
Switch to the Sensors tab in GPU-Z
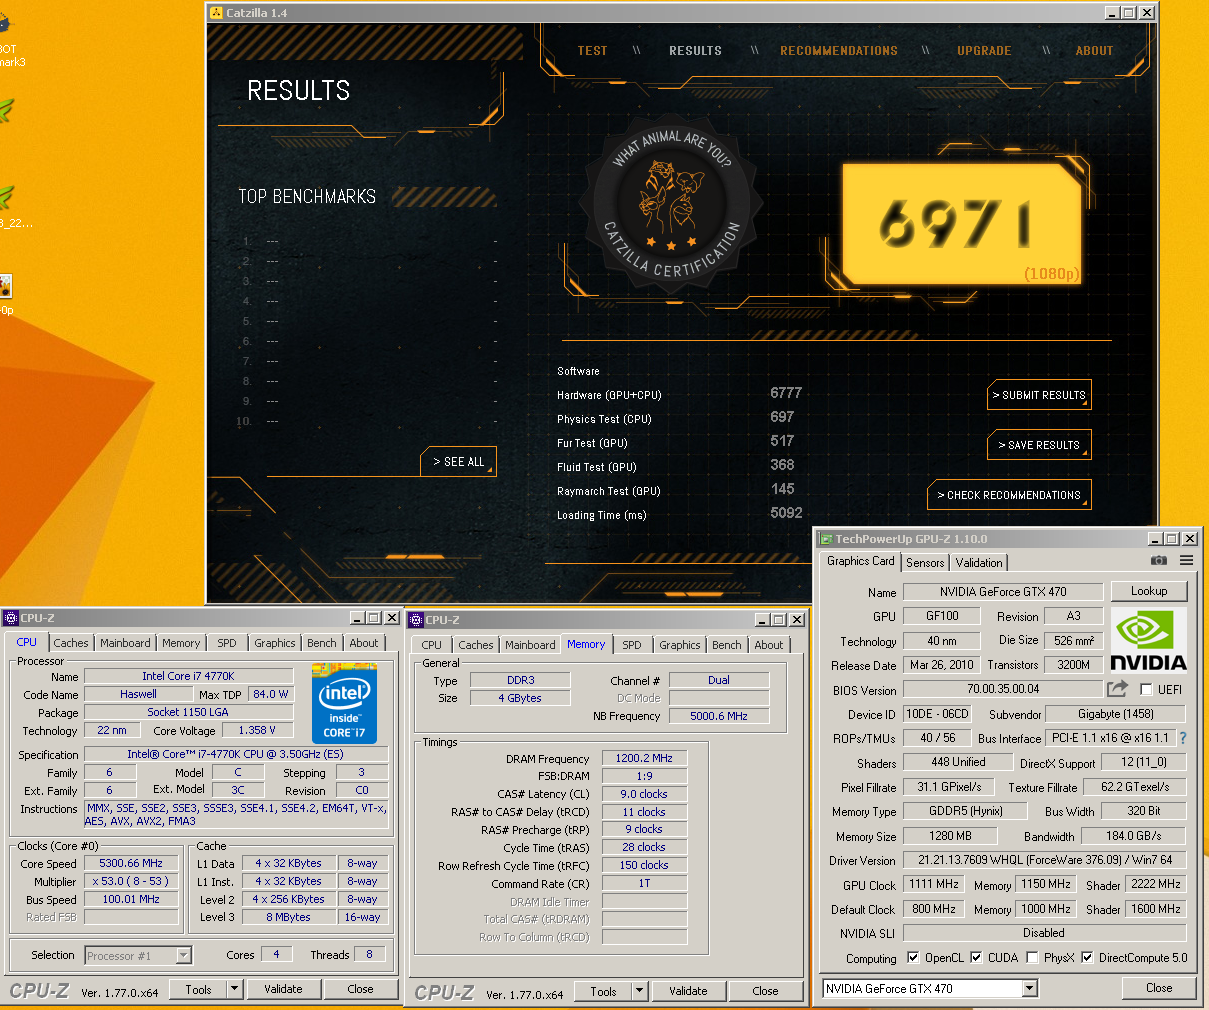click(925, 562)
